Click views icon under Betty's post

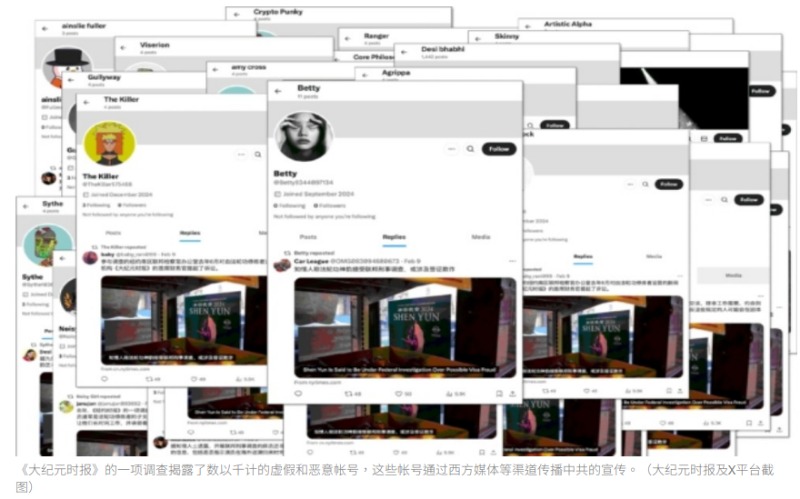450,394
